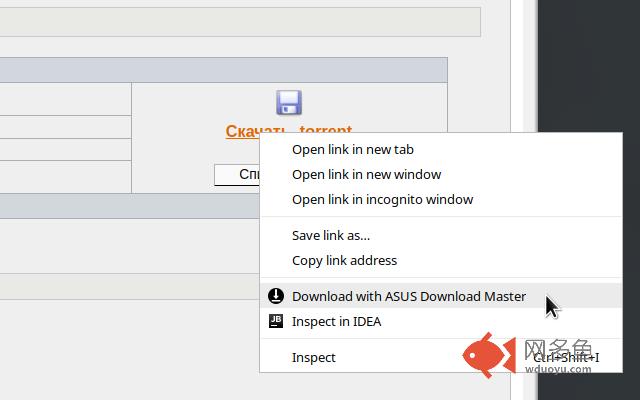640x400 pixels.
Task: Pick Open link in incognito window
Action: [x=441, y=200]
